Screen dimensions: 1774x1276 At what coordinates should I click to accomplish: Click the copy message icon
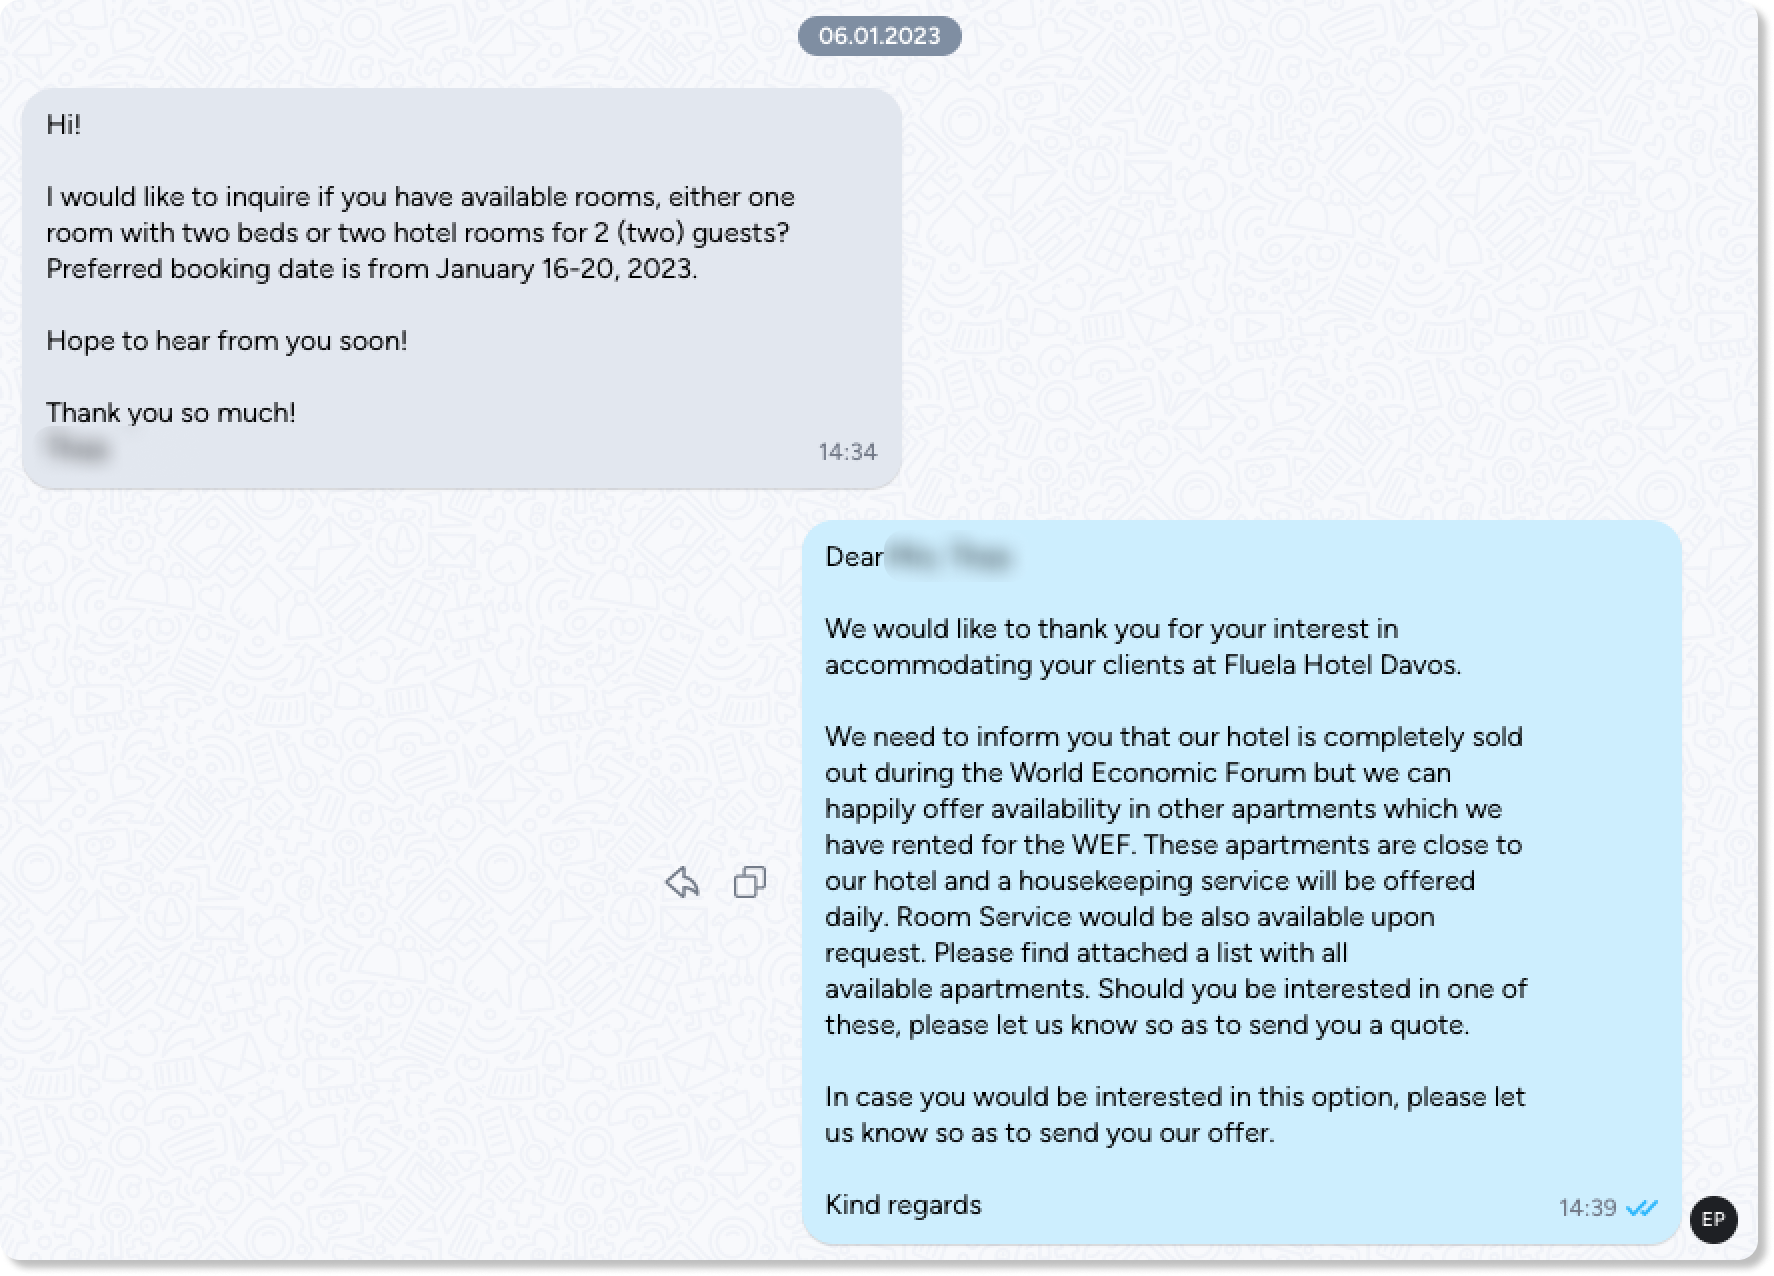(750, 882)
